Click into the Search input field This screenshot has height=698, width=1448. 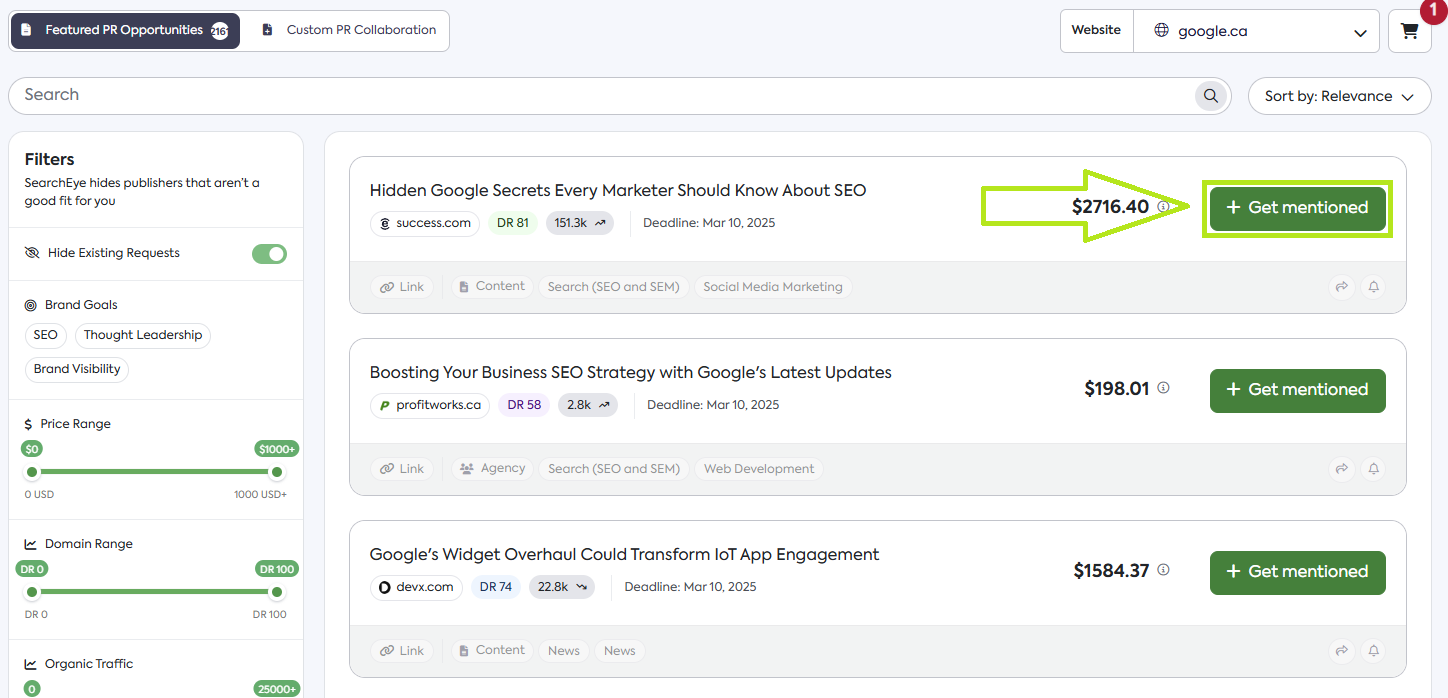point(600,95)
